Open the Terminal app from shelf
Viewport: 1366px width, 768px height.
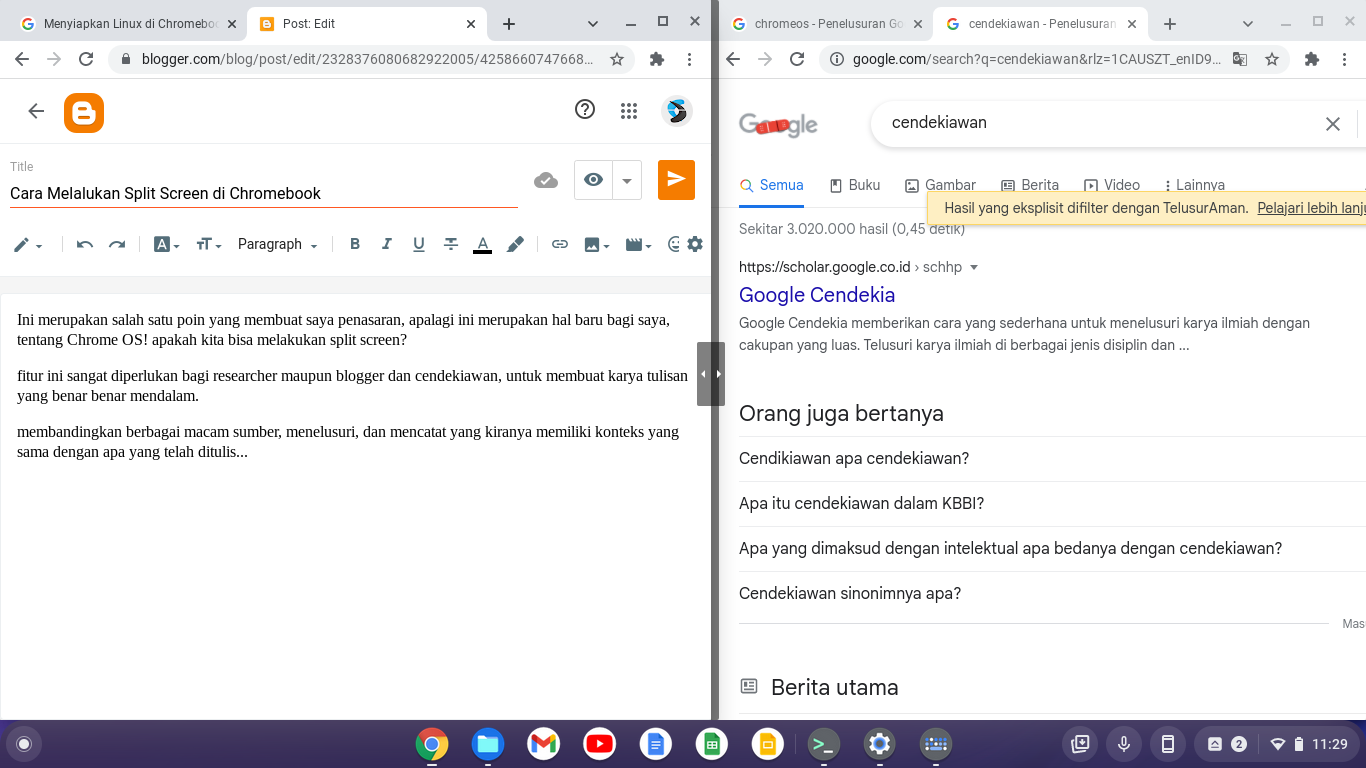point(823,744)
